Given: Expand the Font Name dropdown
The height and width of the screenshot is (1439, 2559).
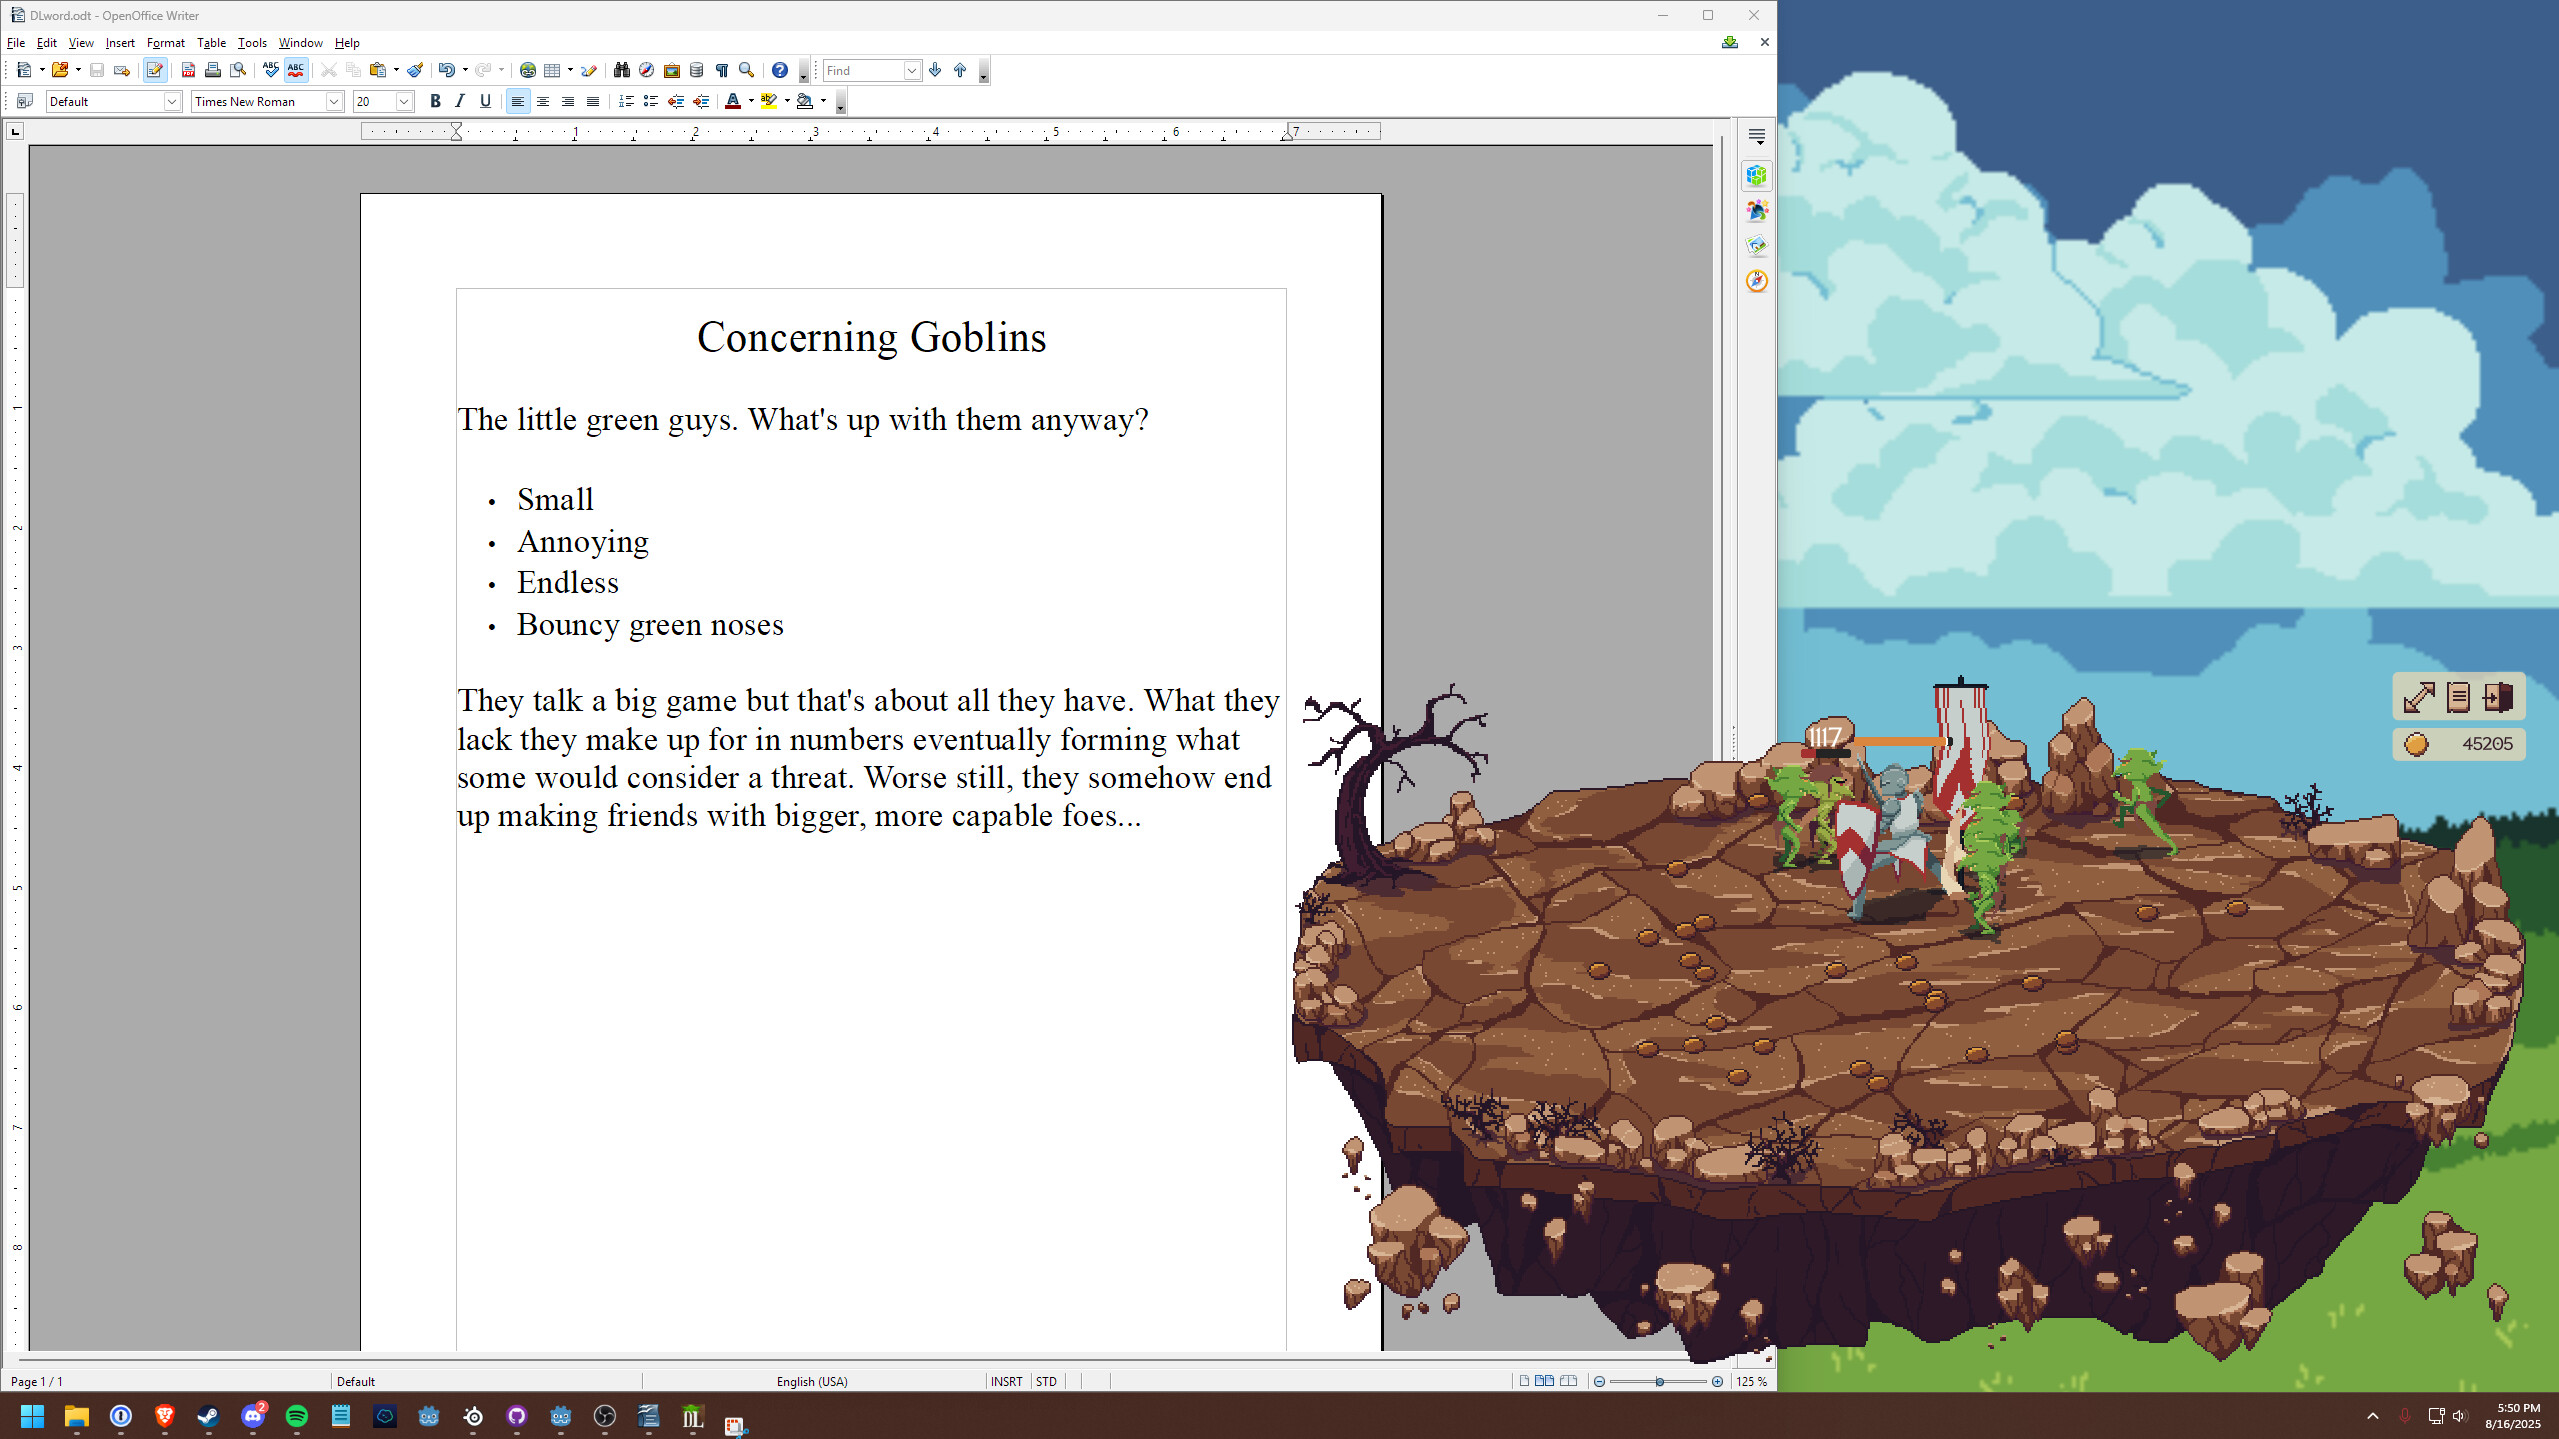Looking at the screenshot, I should click(334, 101).
